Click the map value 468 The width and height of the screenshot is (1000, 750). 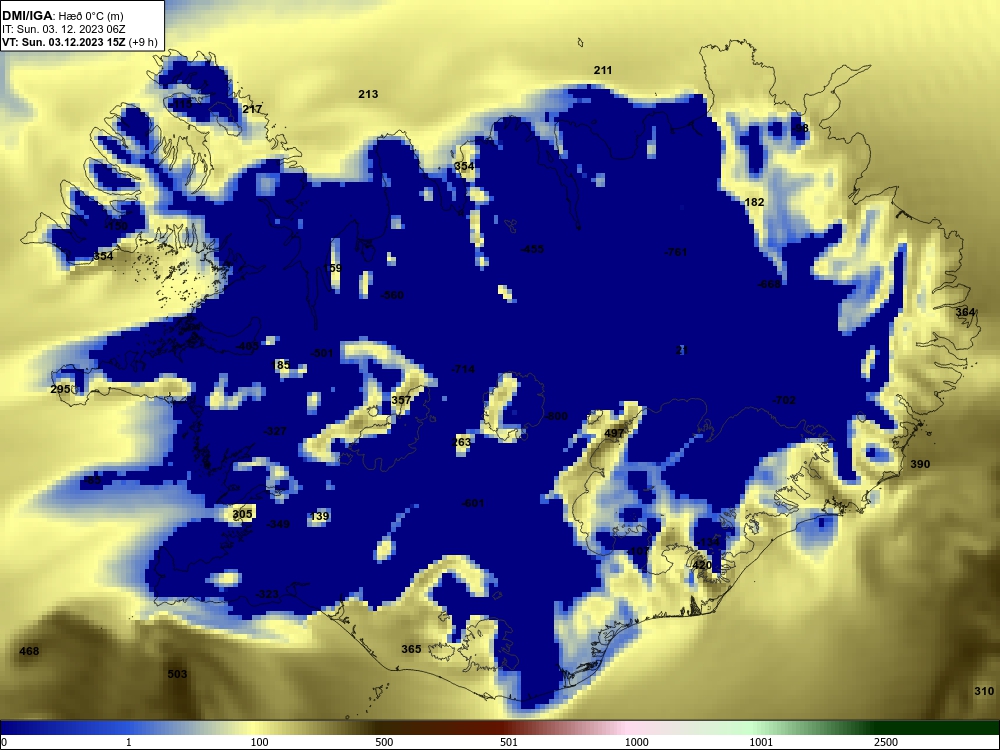(29, 651)
